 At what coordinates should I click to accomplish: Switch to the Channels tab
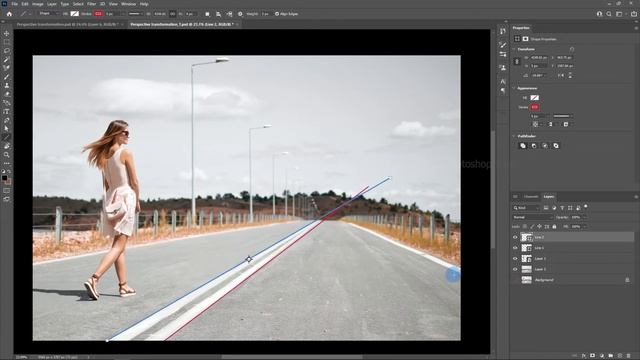click(531, 197)
